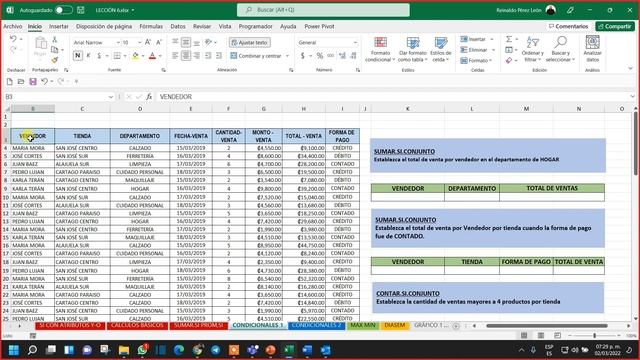
Task: Open the Fórmulas ribbon tab
Action: [x=151, y=26]
